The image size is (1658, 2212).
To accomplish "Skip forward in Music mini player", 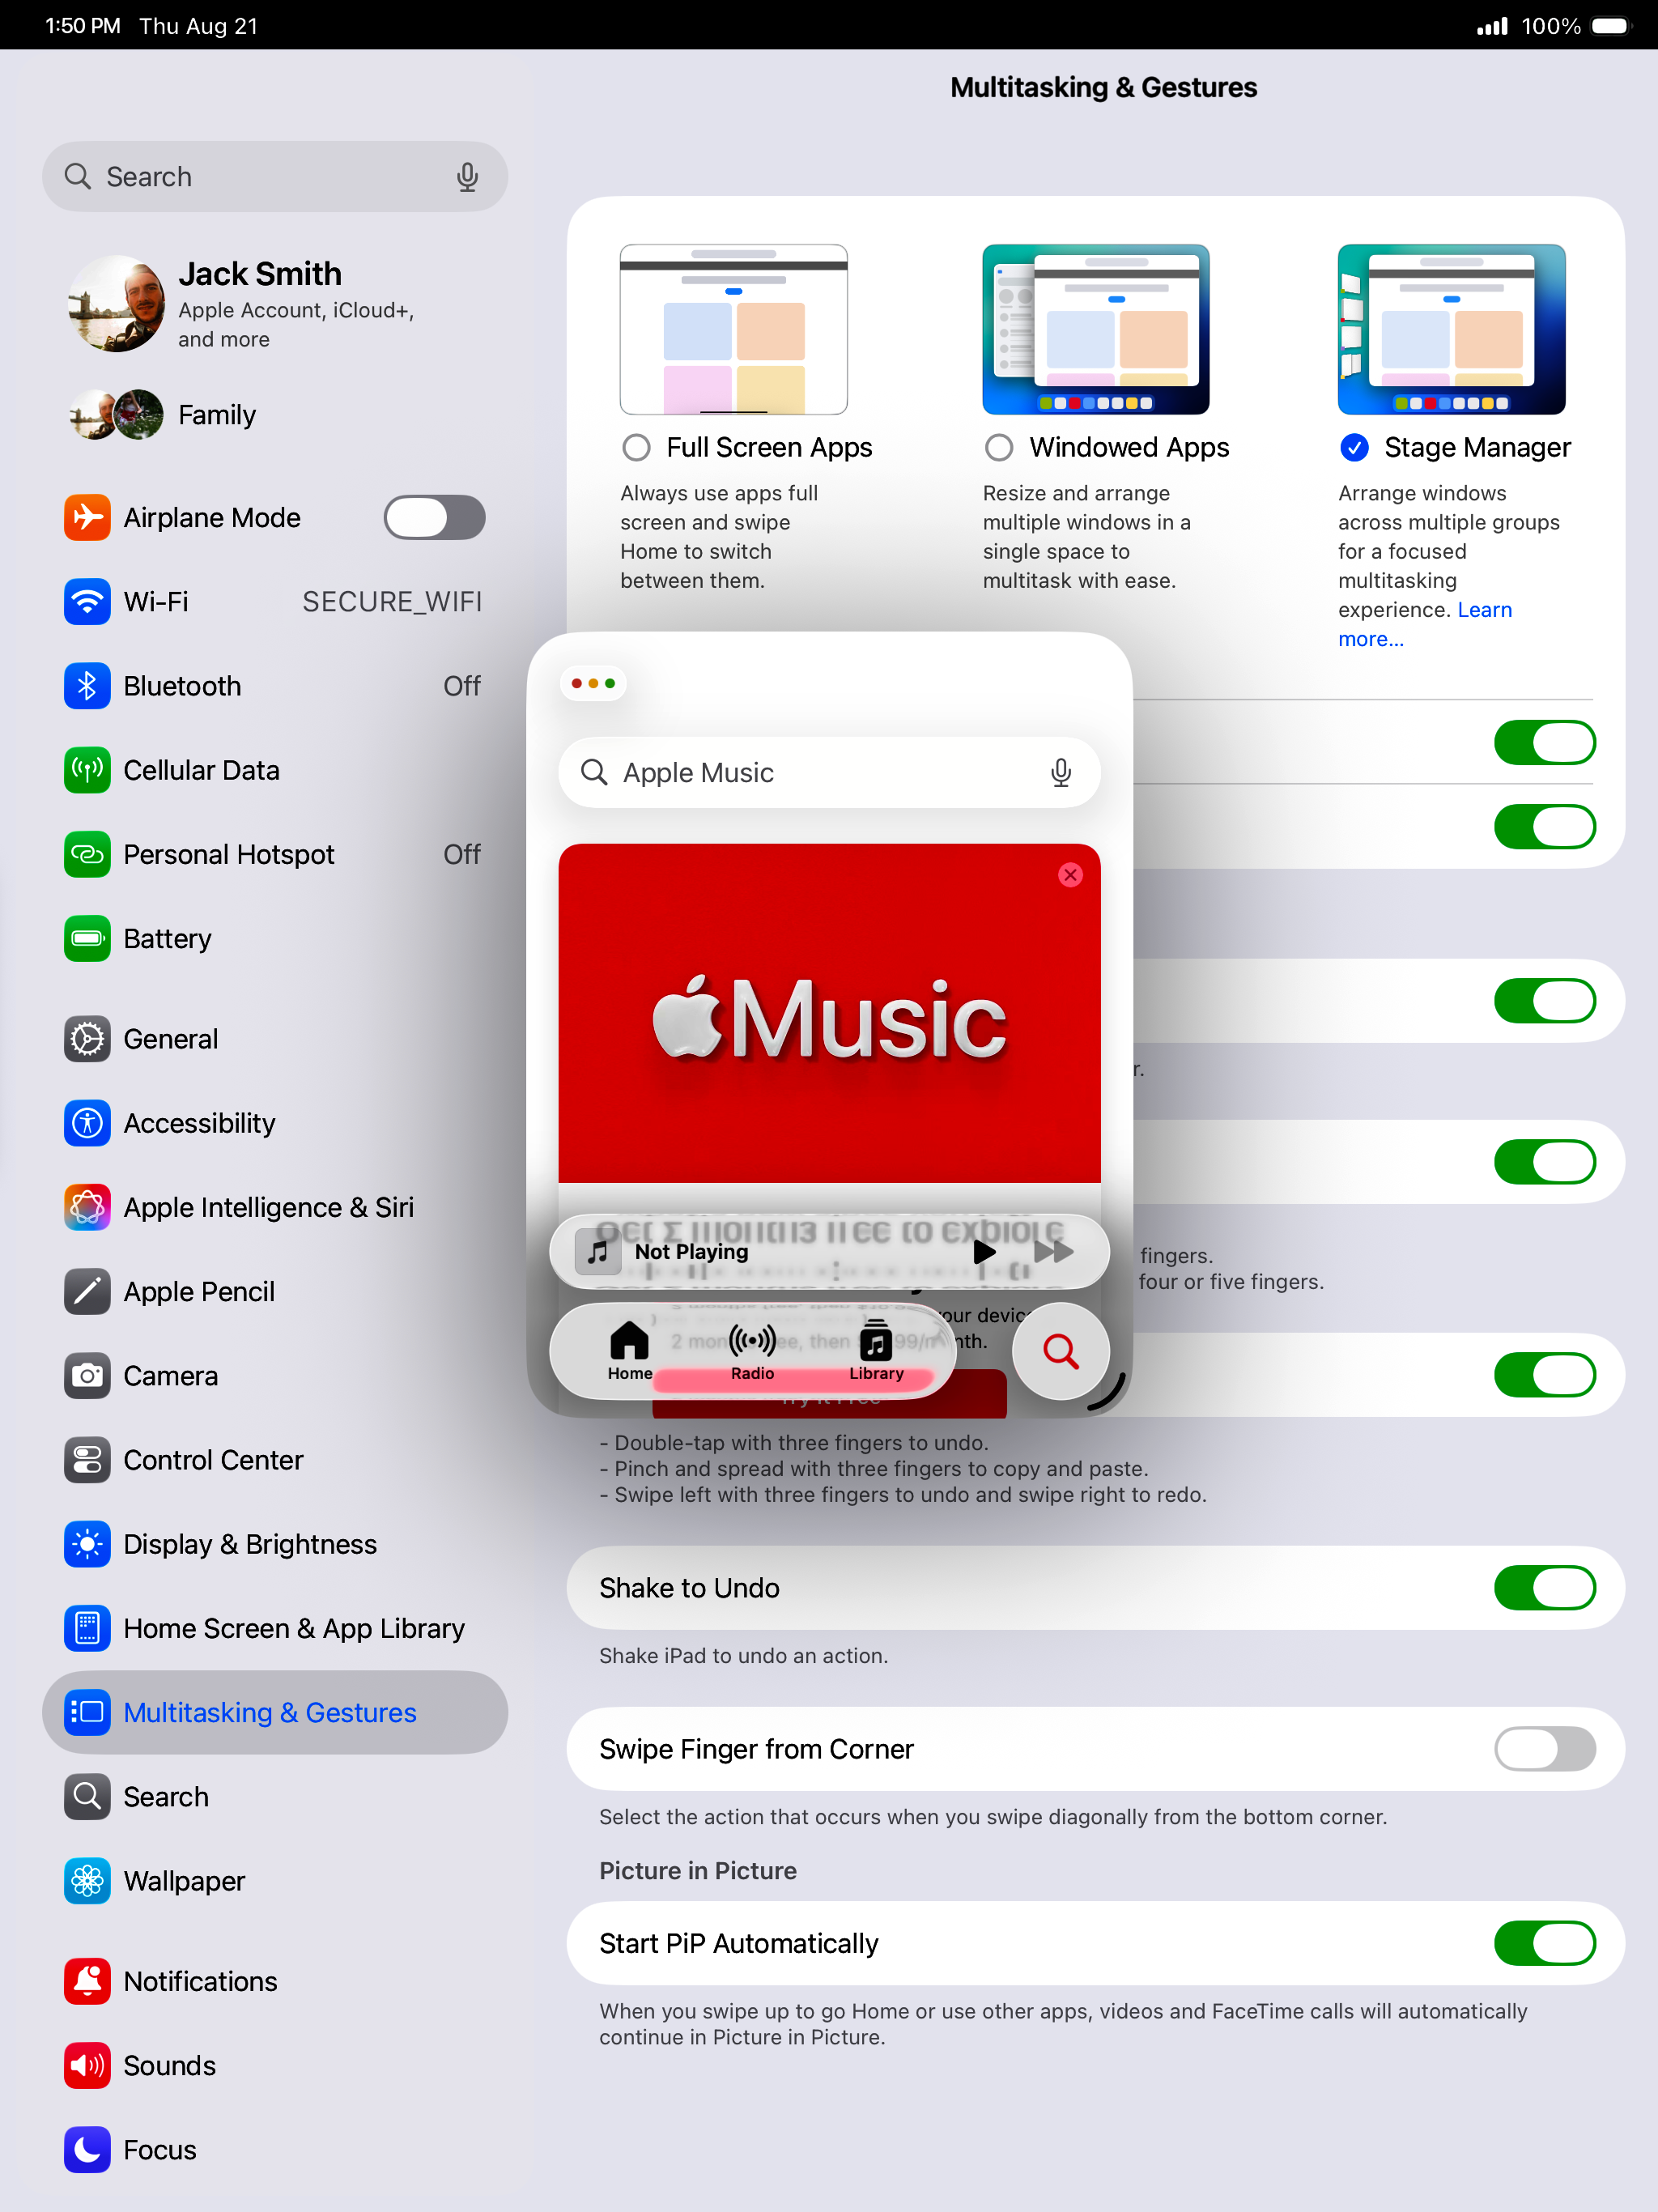I will coord(1053,1252).
